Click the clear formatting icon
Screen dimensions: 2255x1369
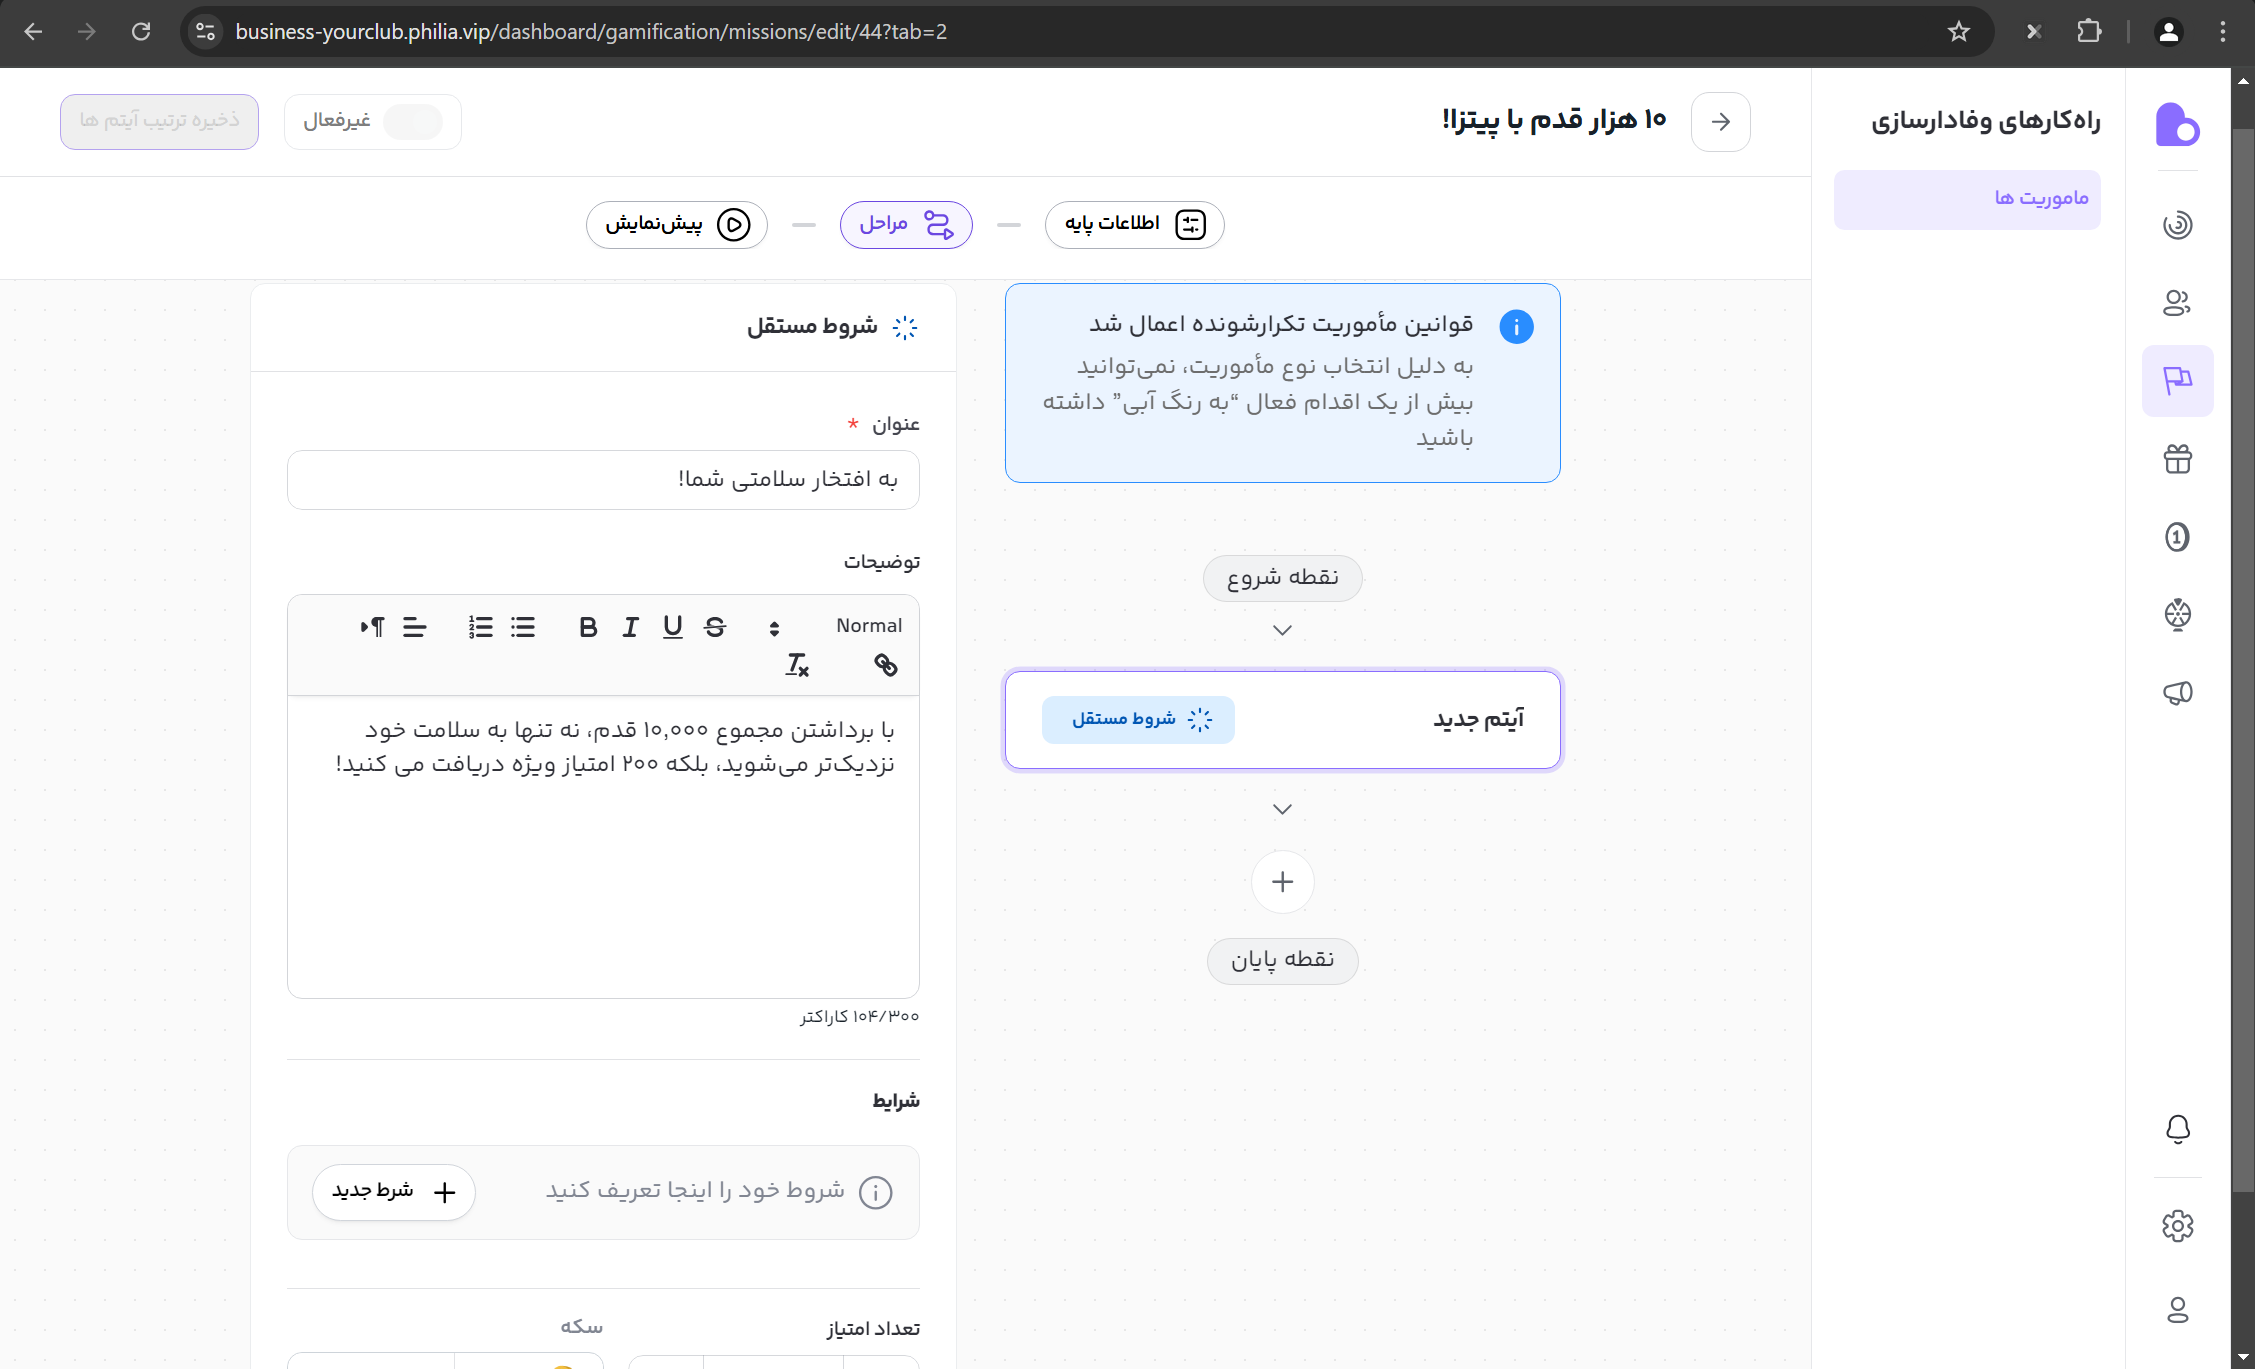point(797,665)
